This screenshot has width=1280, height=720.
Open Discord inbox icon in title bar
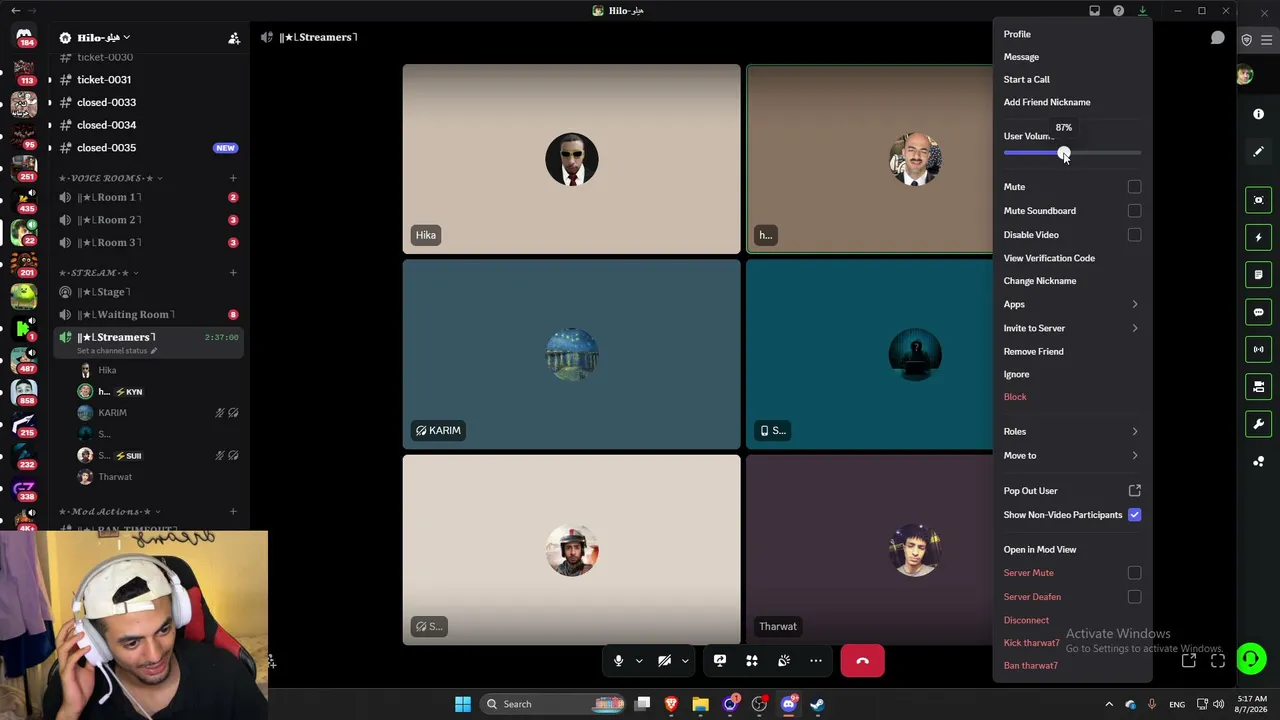click(1095, 11)
